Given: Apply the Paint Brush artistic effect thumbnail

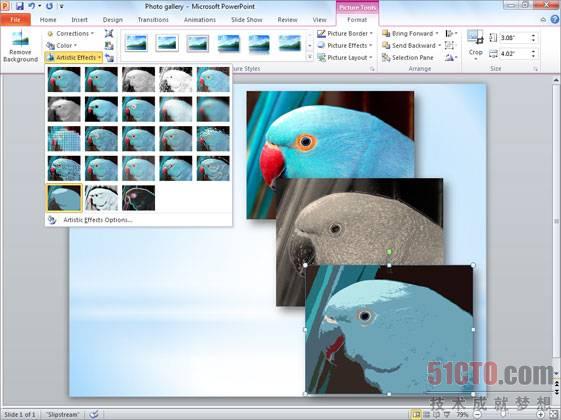Looking at the screenshot, I should (138, 109).
